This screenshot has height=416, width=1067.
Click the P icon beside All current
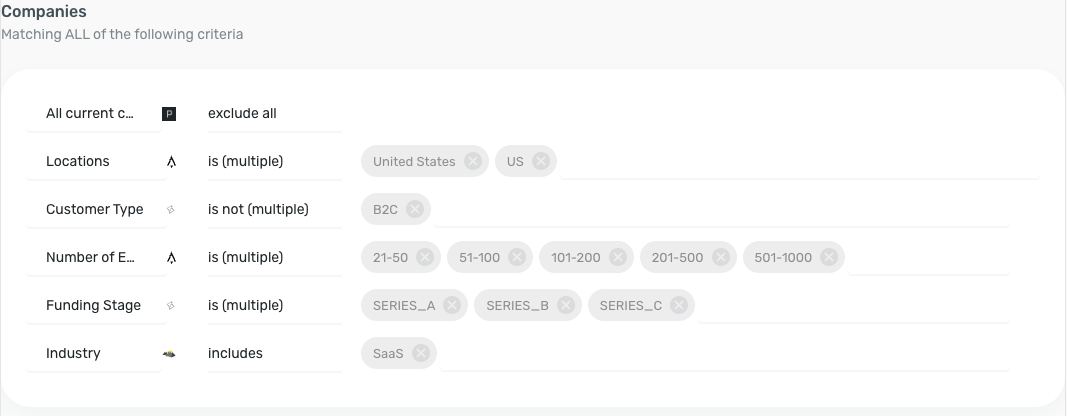click(169, 114)
